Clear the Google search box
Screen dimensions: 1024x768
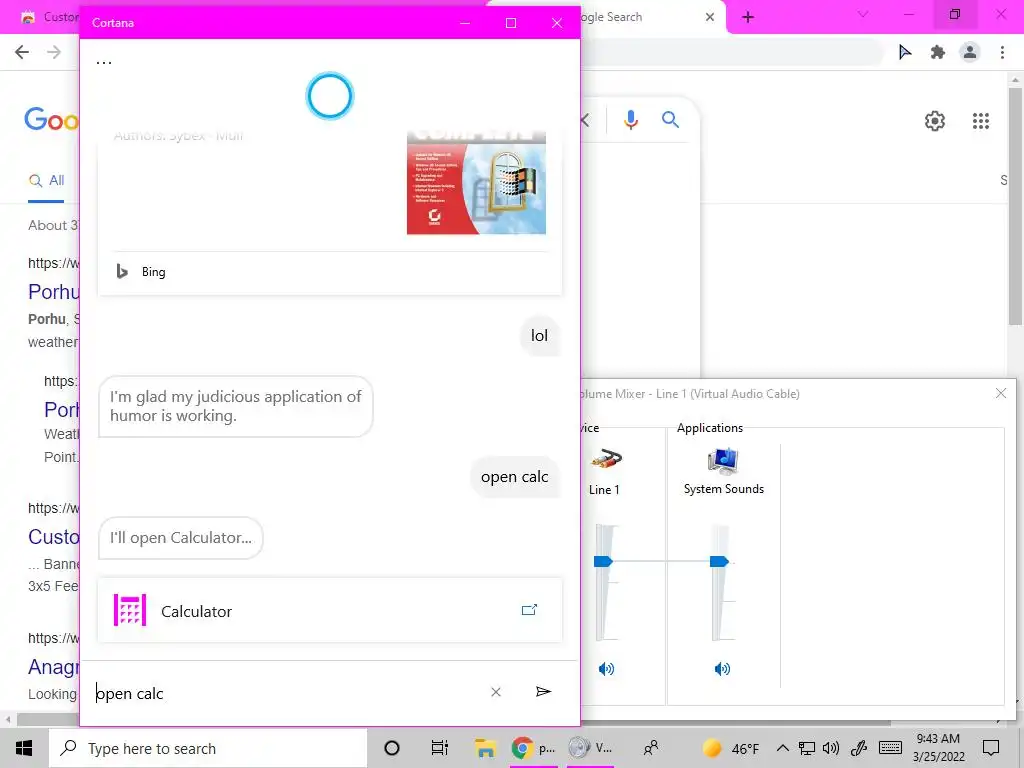click(585, 120)
